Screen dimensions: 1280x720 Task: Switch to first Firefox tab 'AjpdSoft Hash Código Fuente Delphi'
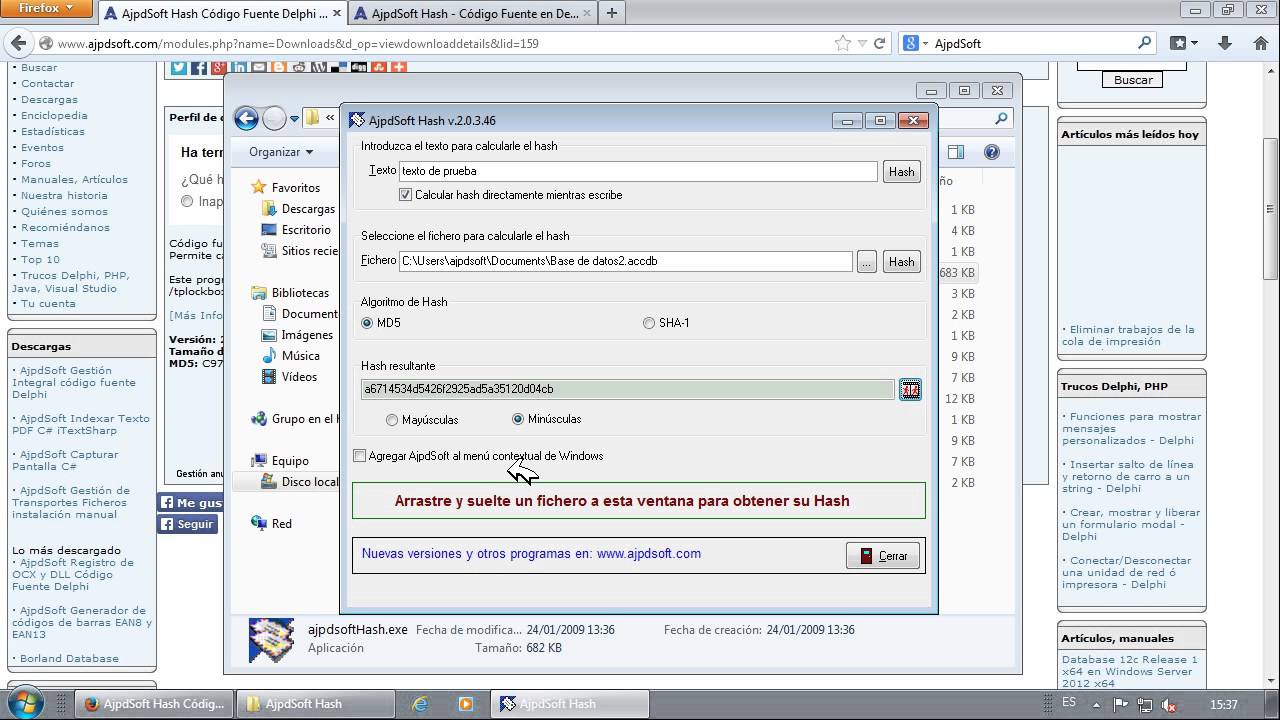point(223,13)
